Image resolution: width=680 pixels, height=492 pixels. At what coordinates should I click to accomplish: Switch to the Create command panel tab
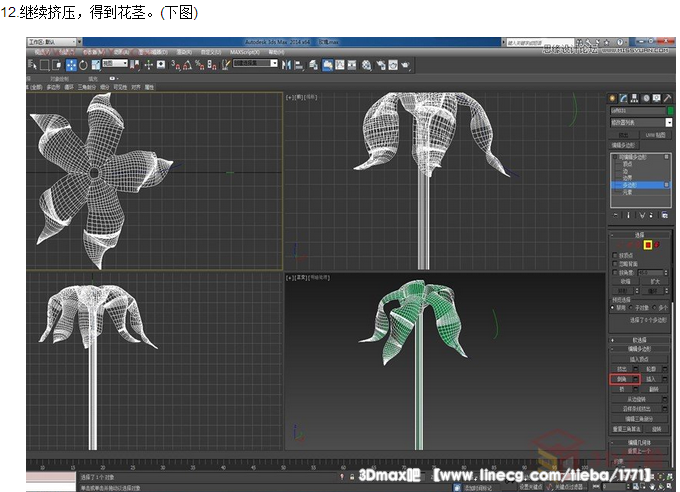(x=612, y=98)
